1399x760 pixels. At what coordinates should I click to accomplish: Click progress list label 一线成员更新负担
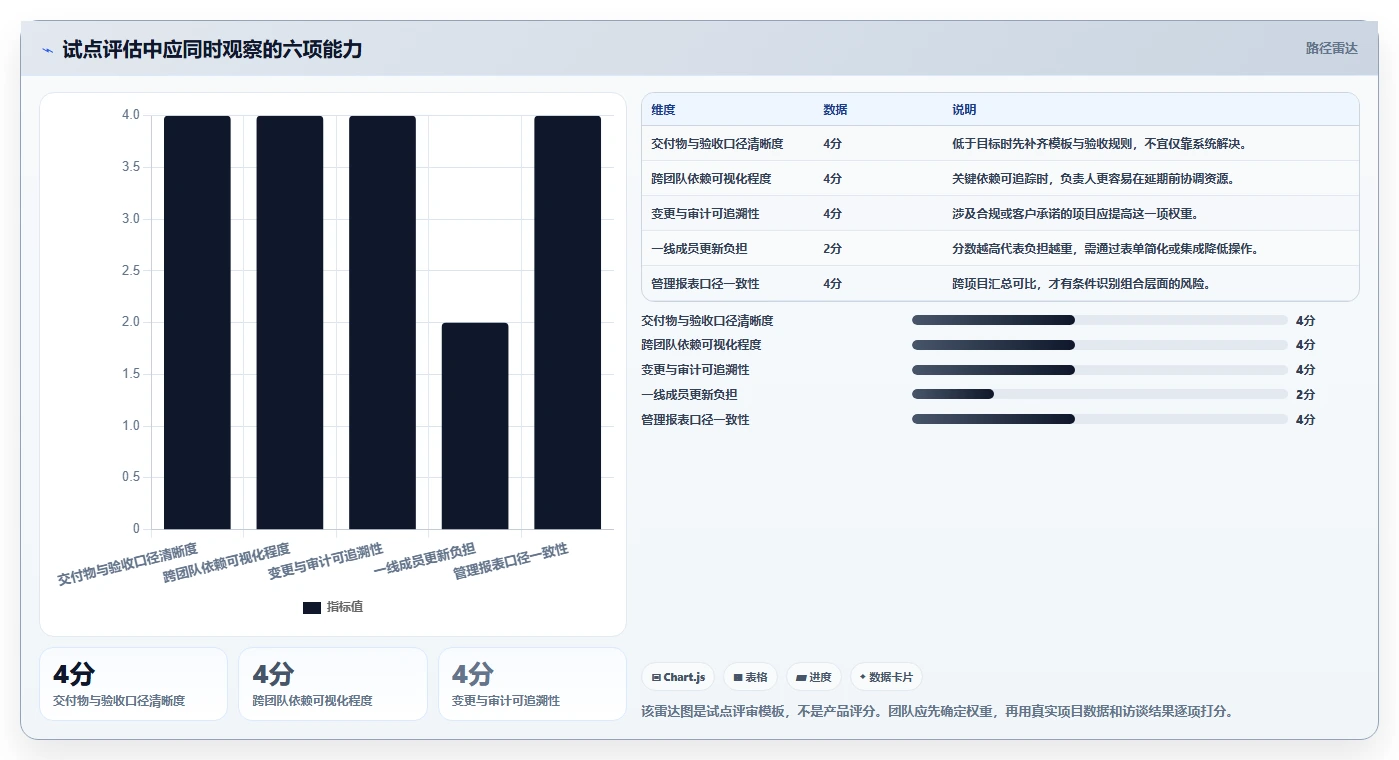tap(689, 395)
